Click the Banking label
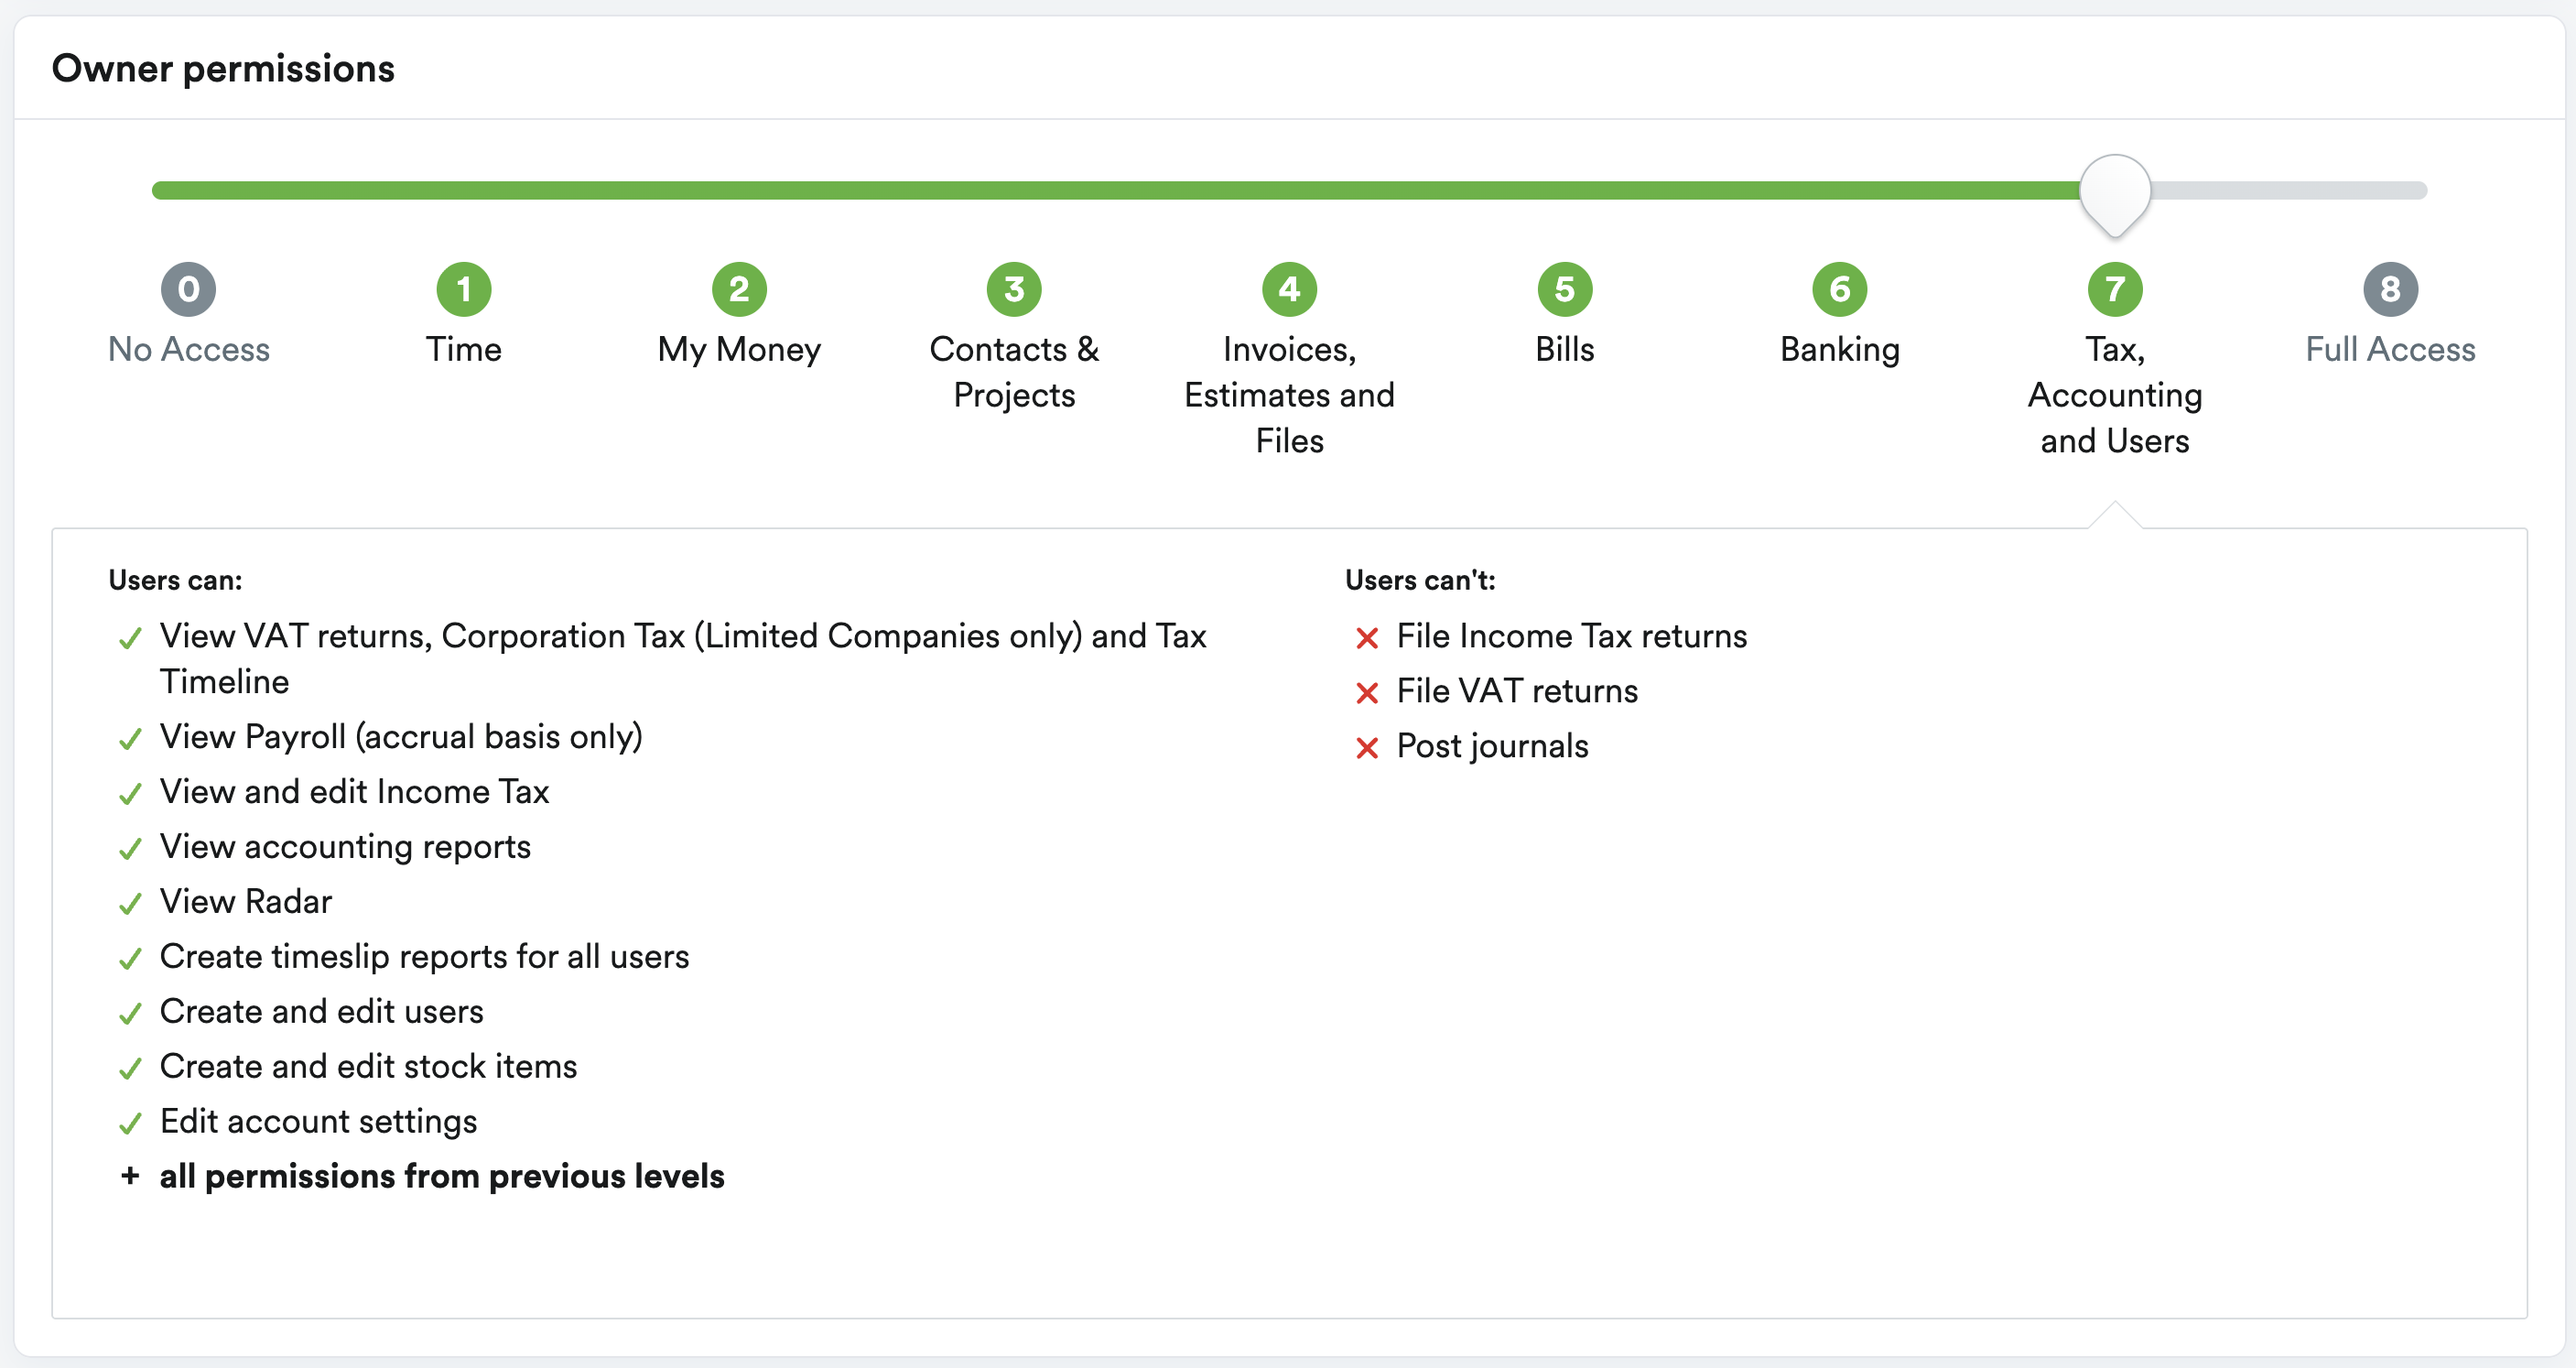2576x1368 pixels. coord(1840,350)
